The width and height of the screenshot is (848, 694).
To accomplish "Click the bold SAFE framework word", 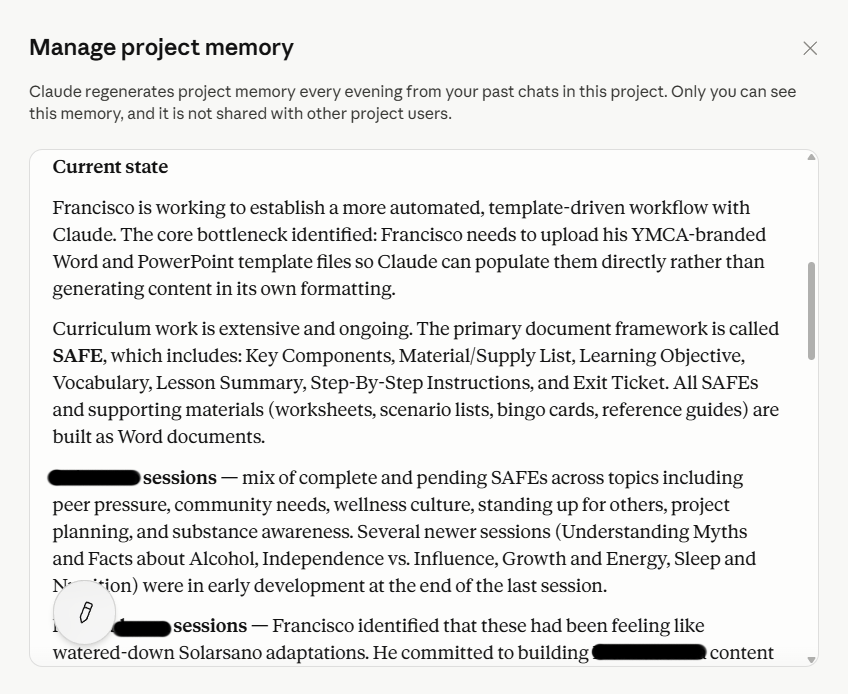I will 77,356.
